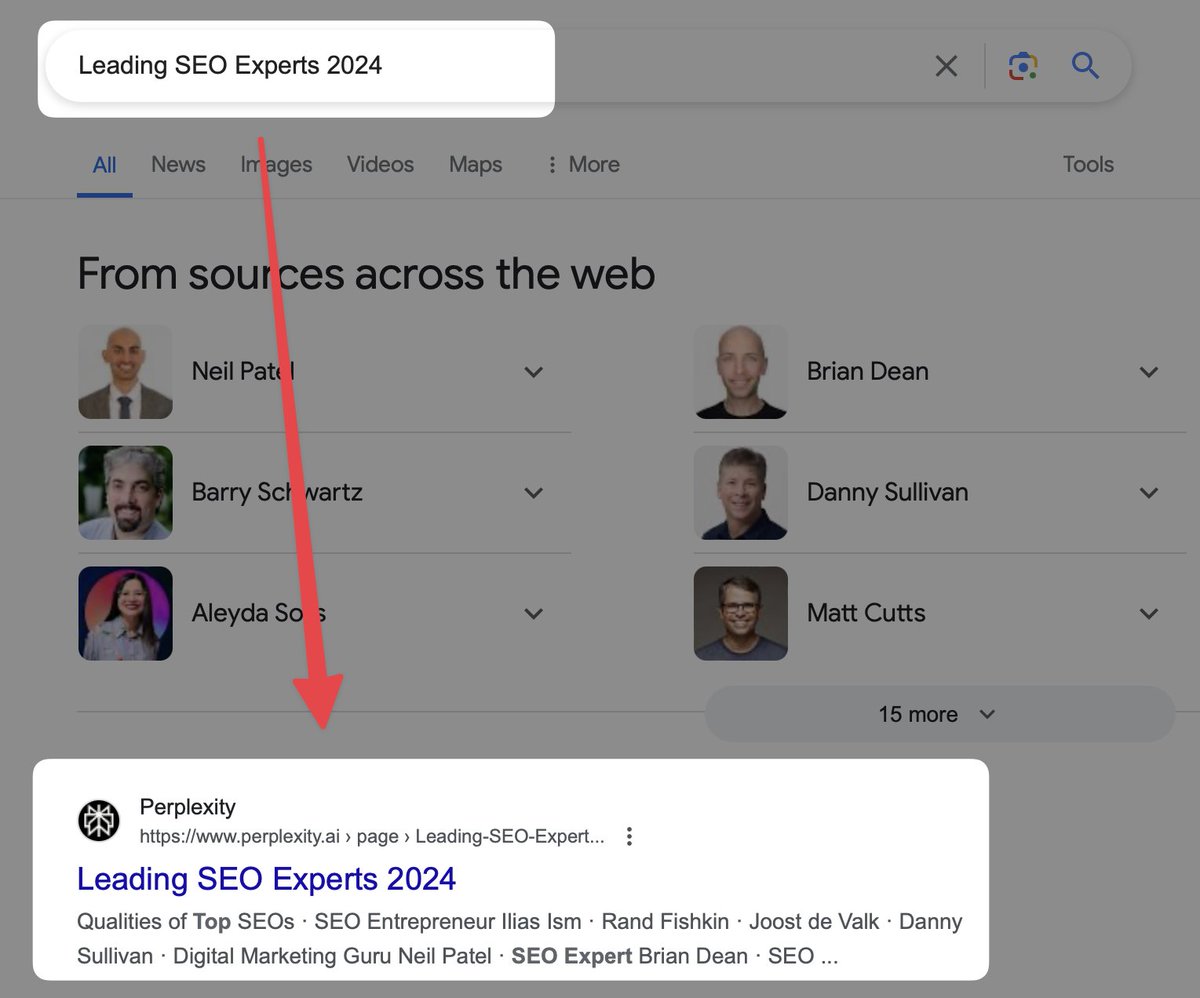
Task: Expand the Brian Dean entry chevron
Action: pos(1149,372)
